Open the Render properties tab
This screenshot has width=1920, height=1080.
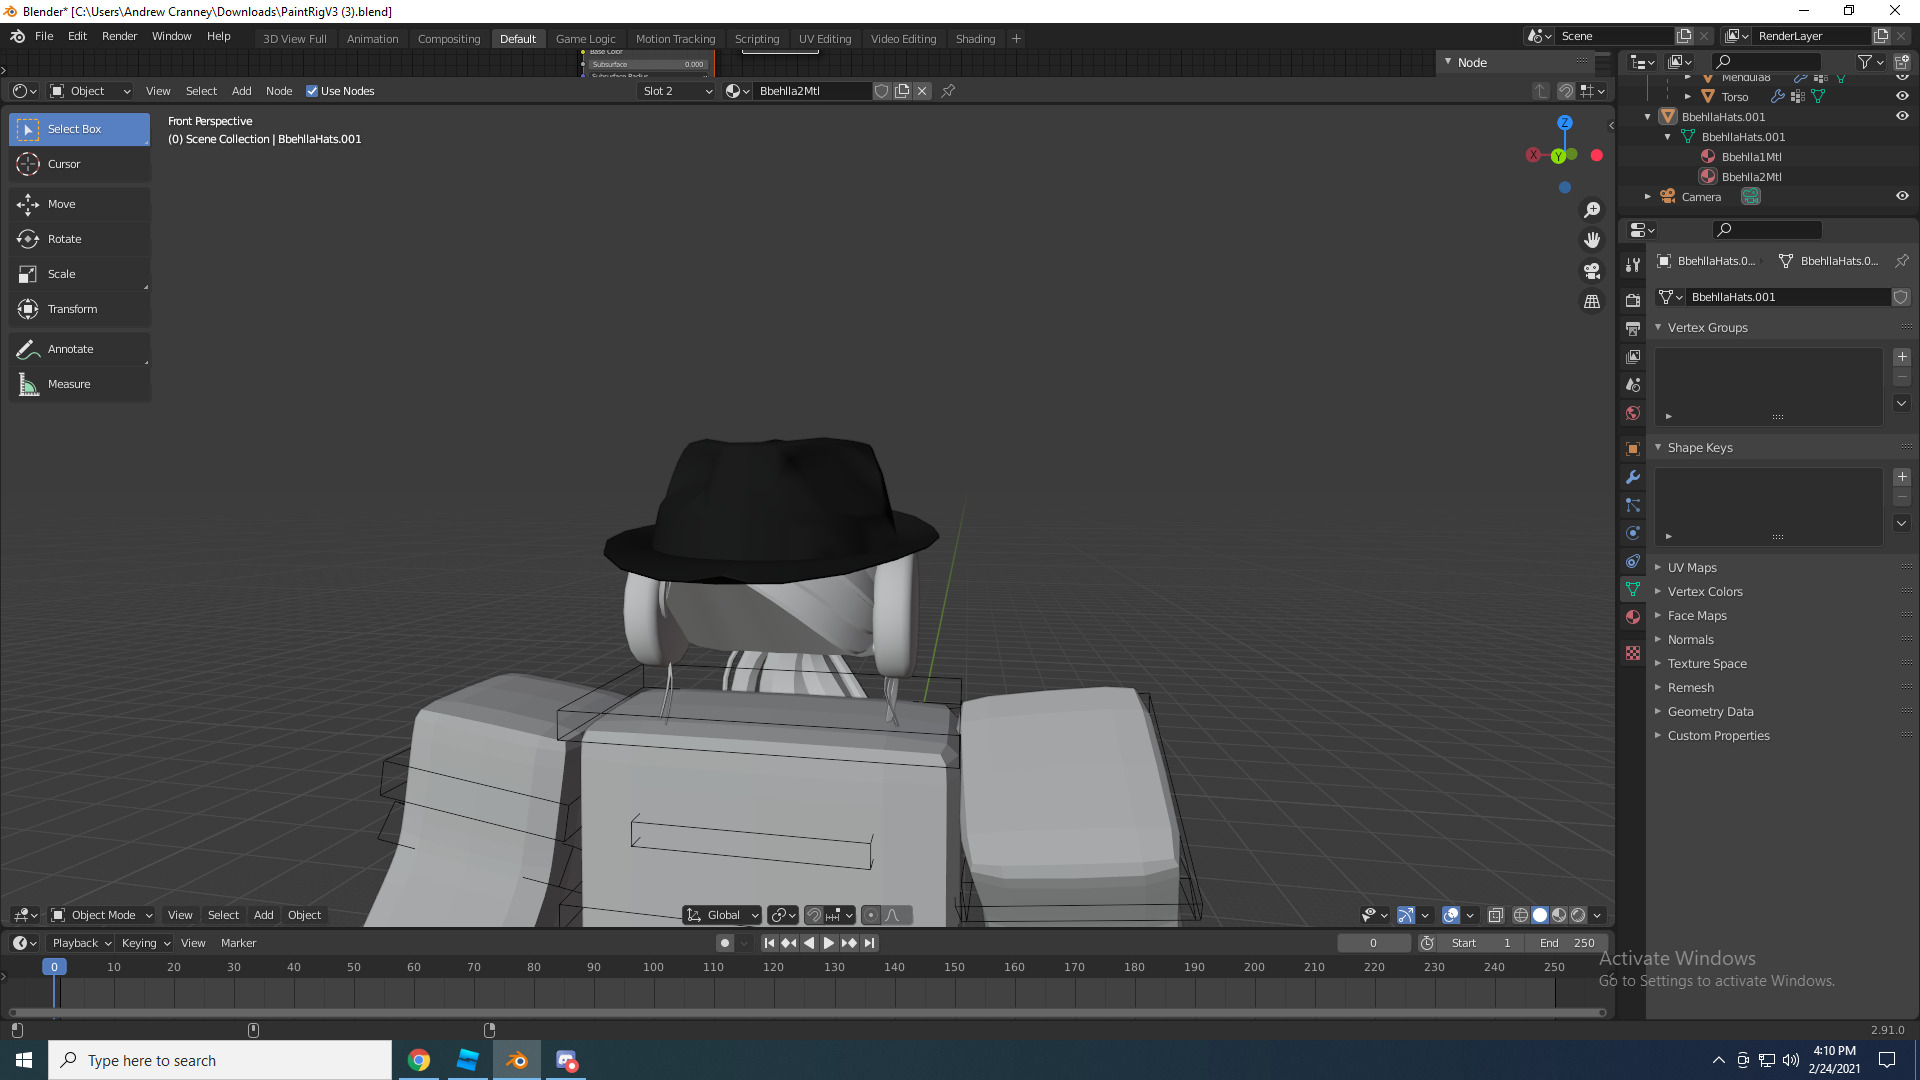pyautogui.click(x=1633, y=299)
